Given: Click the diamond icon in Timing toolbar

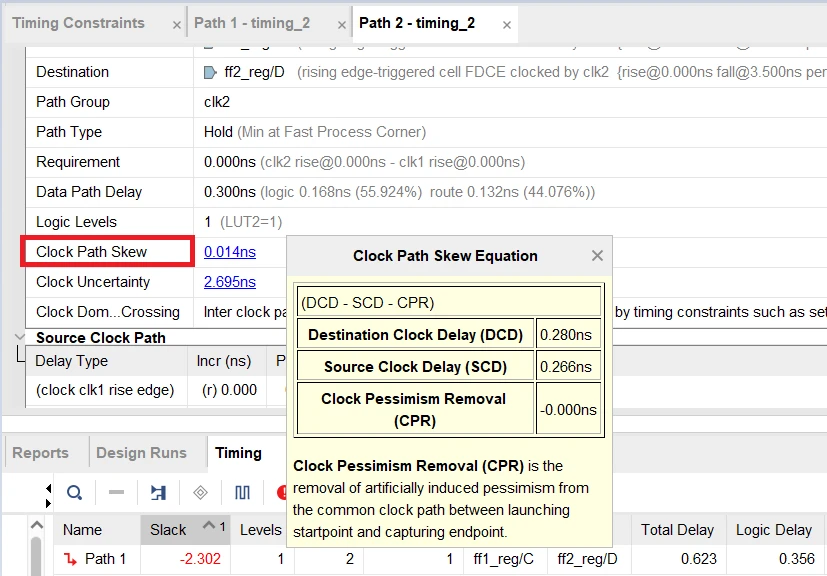Looking at the screenshot, I should click(x=200, y=493).
